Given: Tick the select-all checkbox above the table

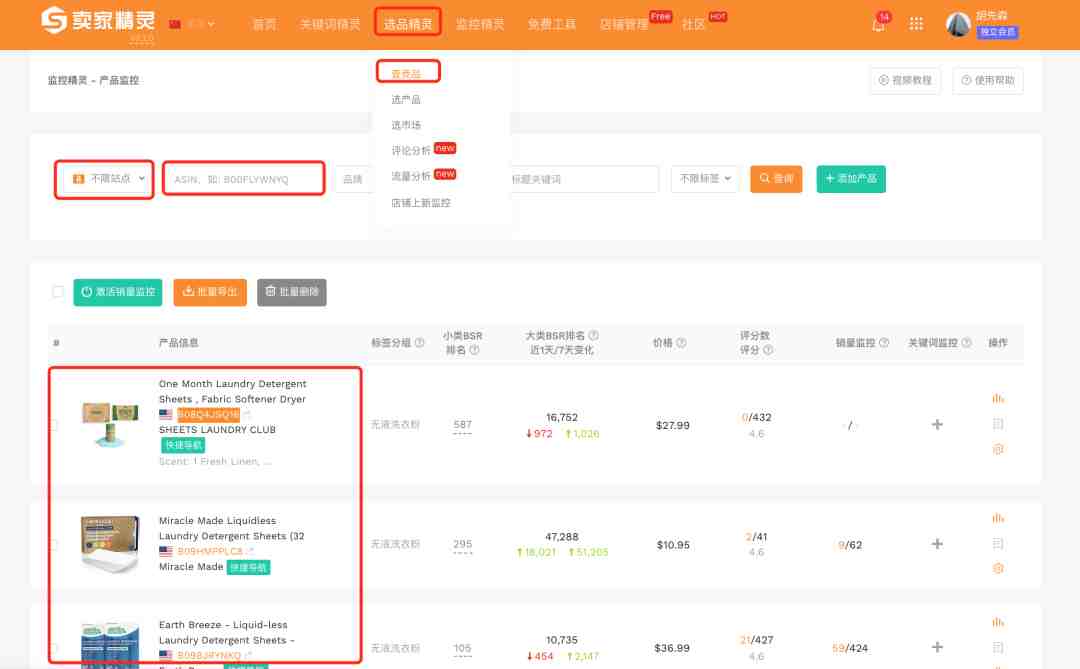Looking at the screenshot, I should [58, 291].
